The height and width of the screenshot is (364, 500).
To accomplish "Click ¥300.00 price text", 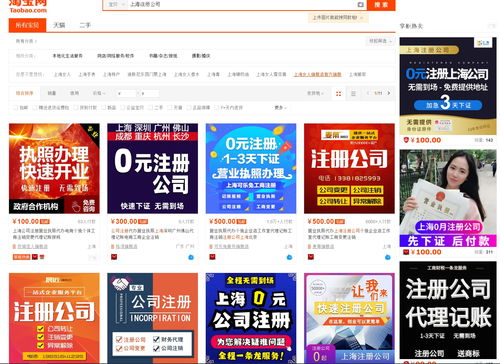I will point(124,221).
